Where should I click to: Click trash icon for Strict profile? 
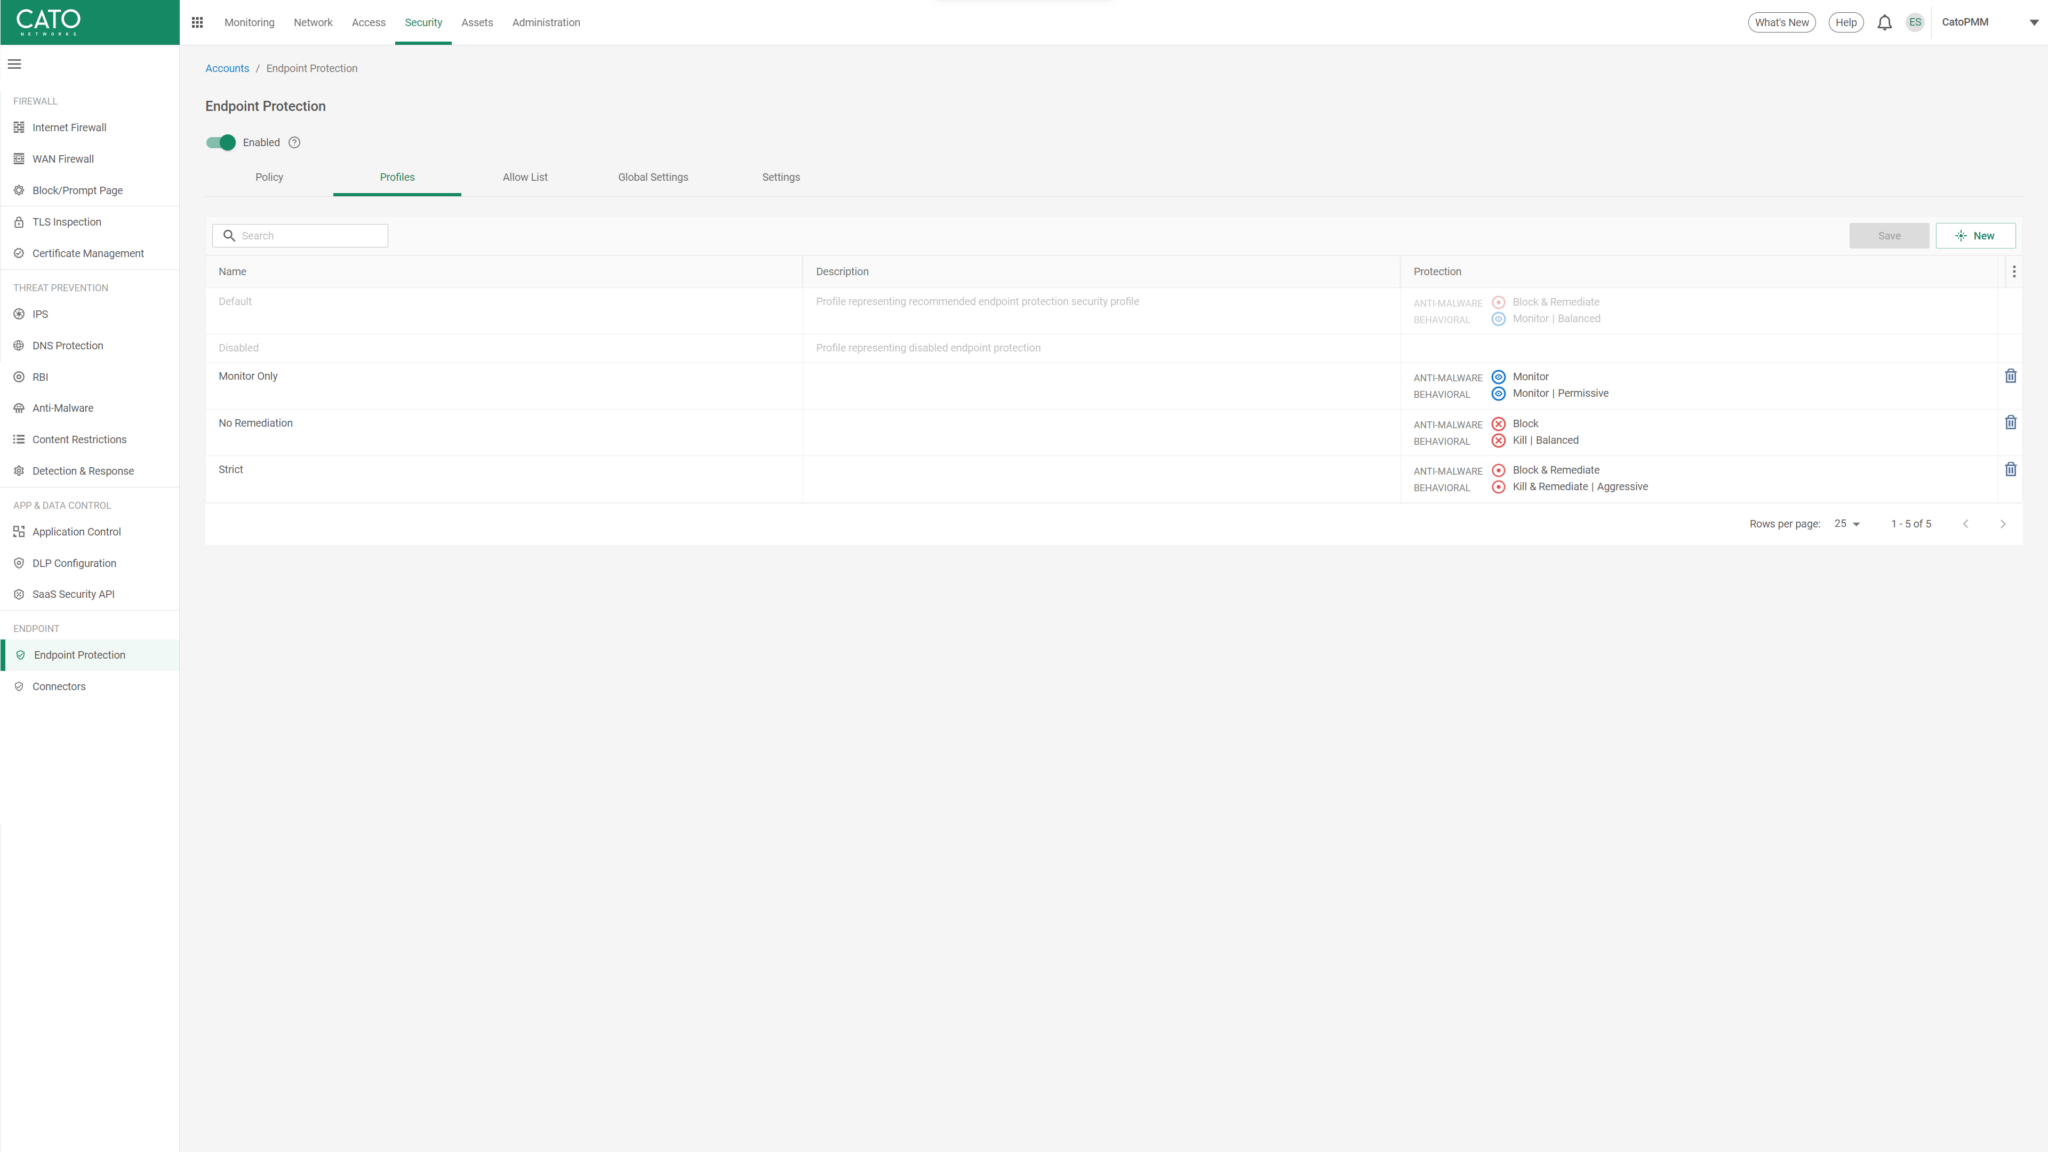coord(2010,469)
